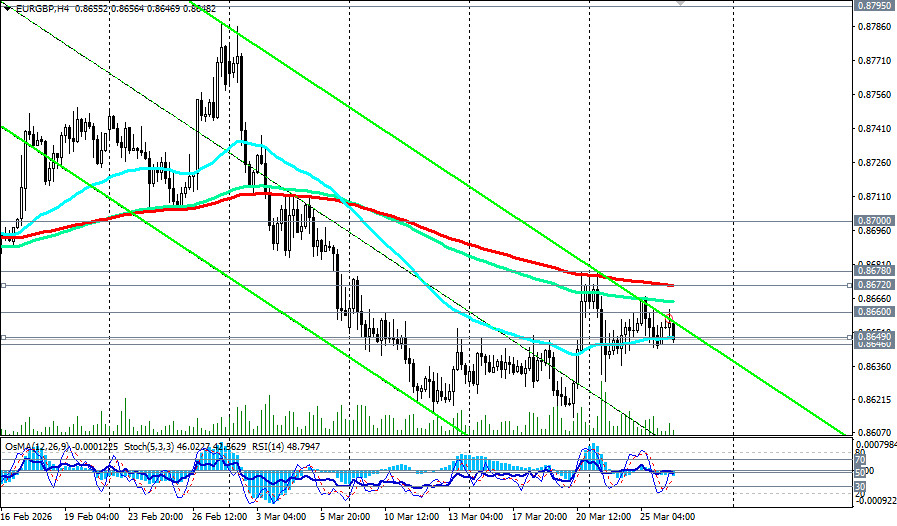Click the OsMA(12,26,9) indicator label
This screenshot has height=526, width=897.
point(36,446)
